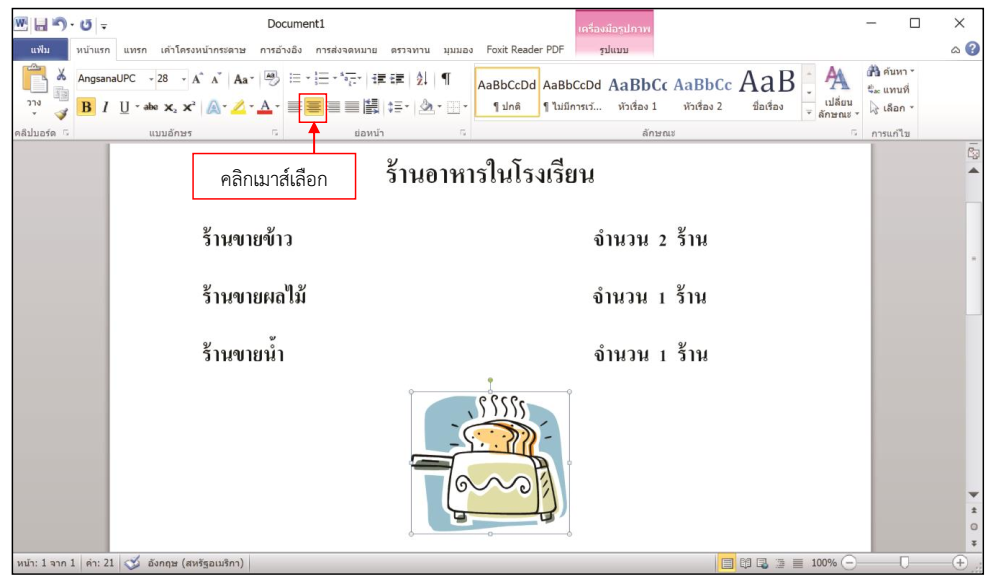
Task: Click the Grow Font icon
Action: coord(197,79)
